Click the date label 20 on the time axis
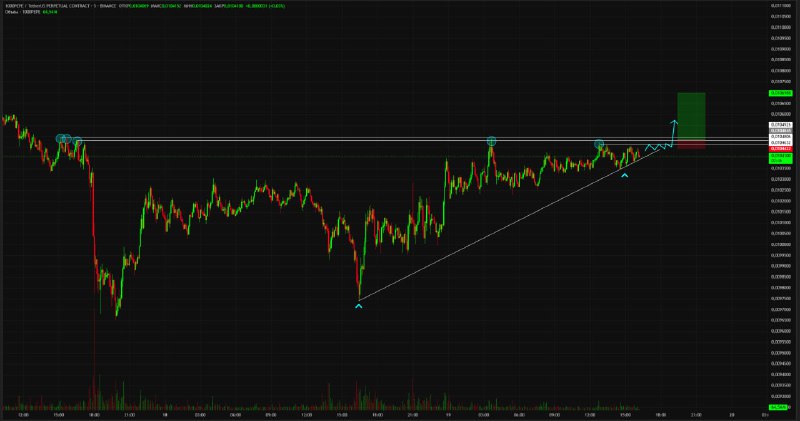This screenshot has height=421, width=800. click(x=731, y=415)
